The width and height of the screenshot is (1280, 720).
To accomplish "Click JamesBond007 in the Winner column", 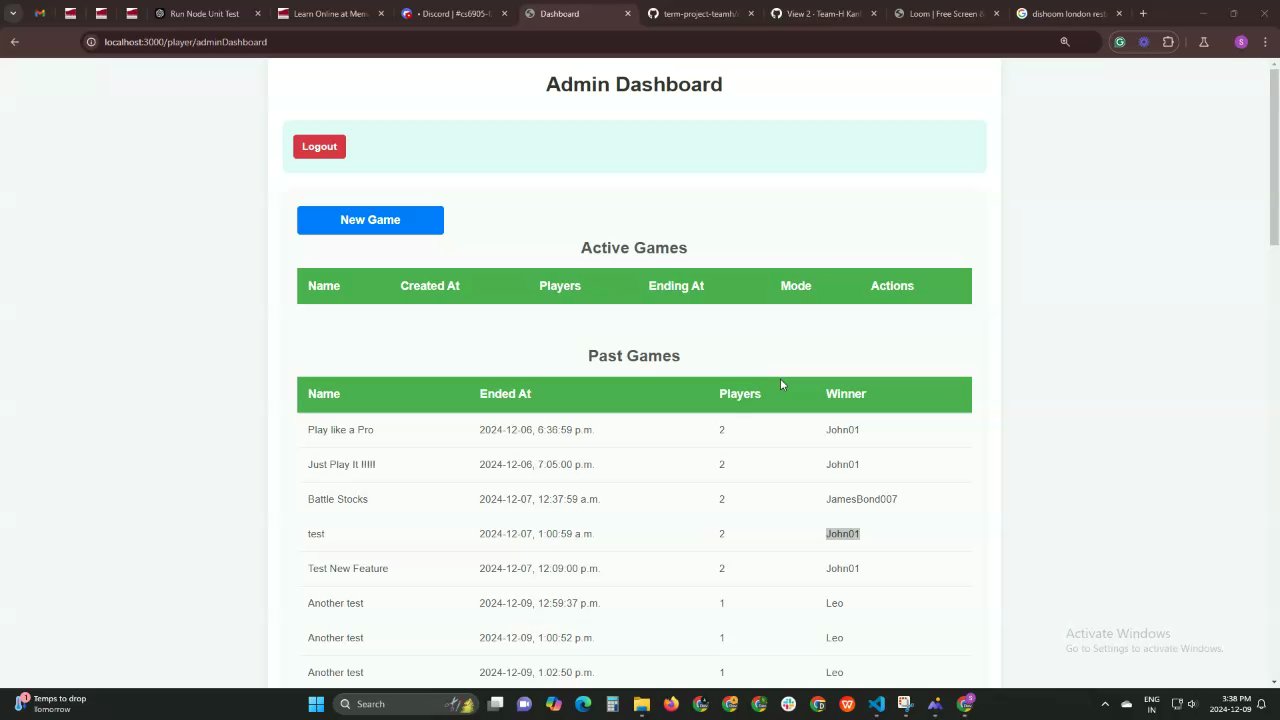I will tap(861, 499).
